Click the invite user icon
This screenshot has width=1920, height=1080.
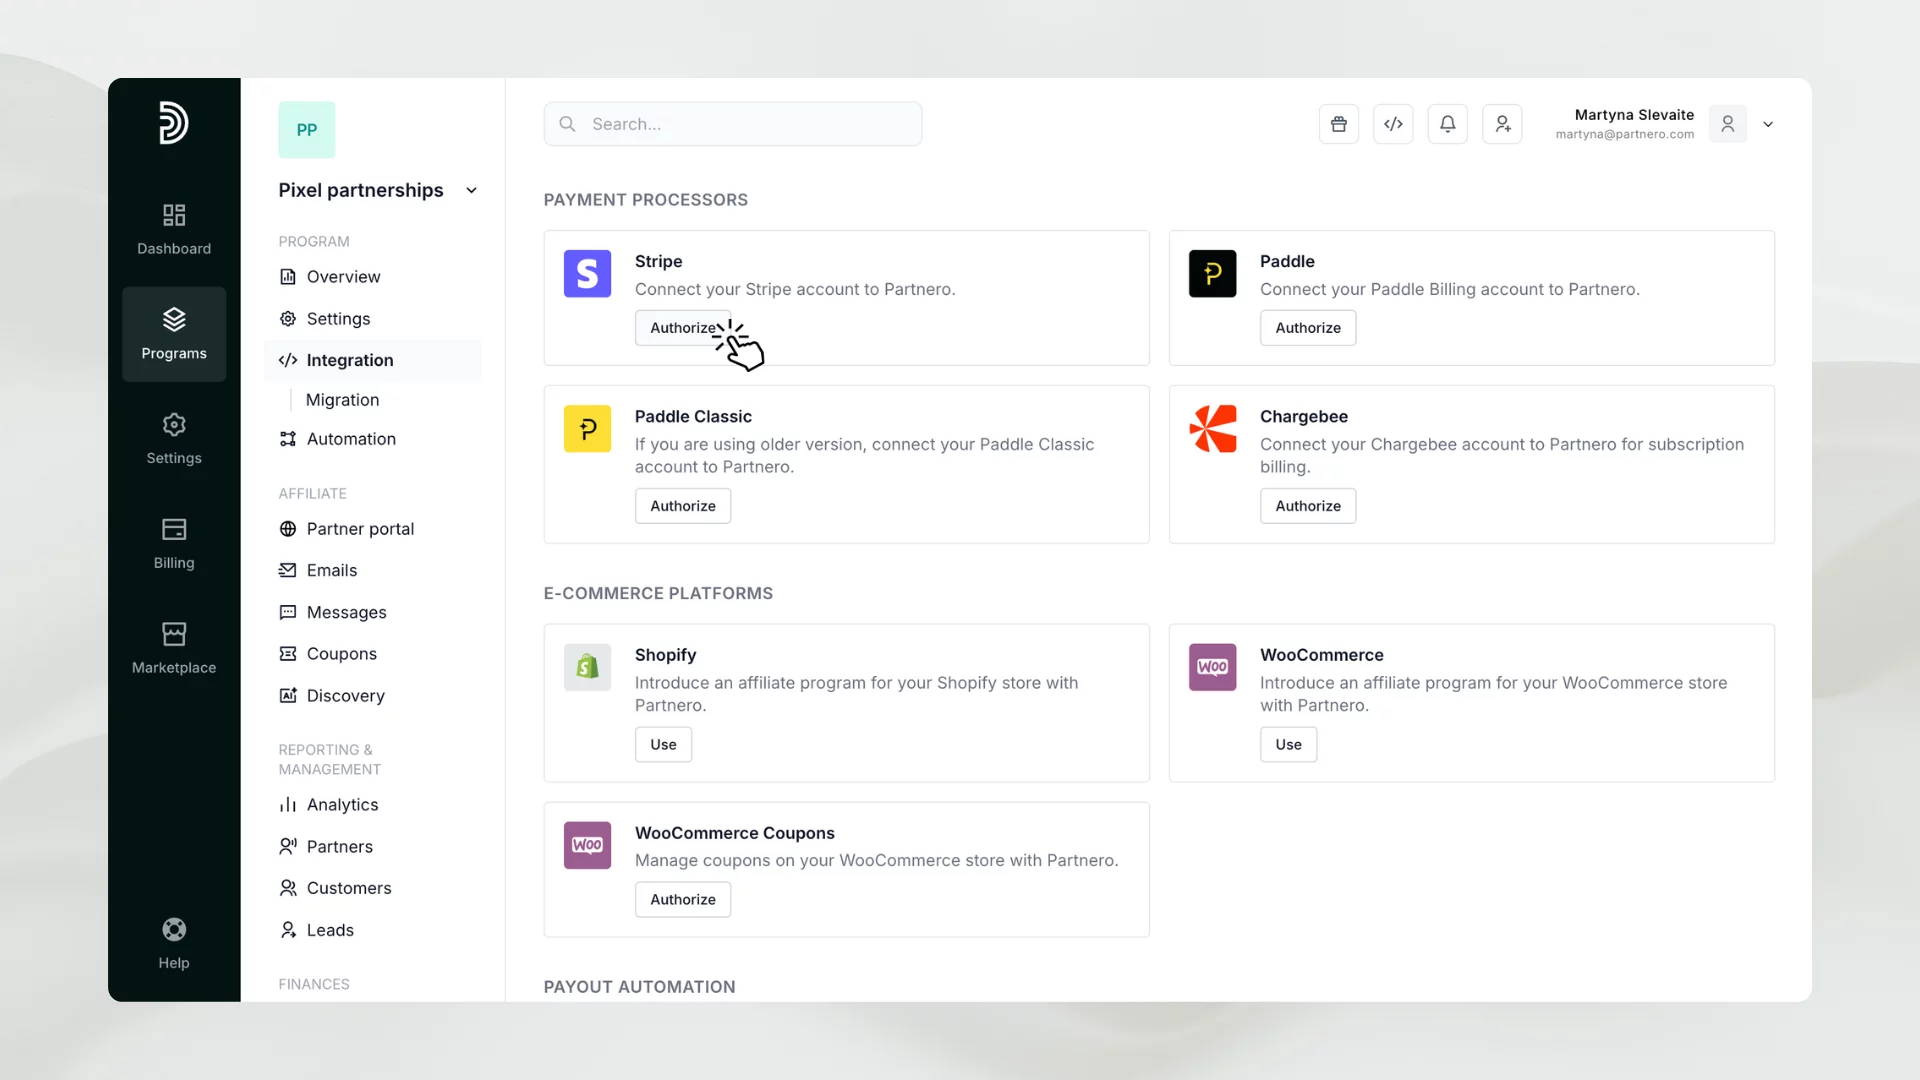tap(1502, 123)
